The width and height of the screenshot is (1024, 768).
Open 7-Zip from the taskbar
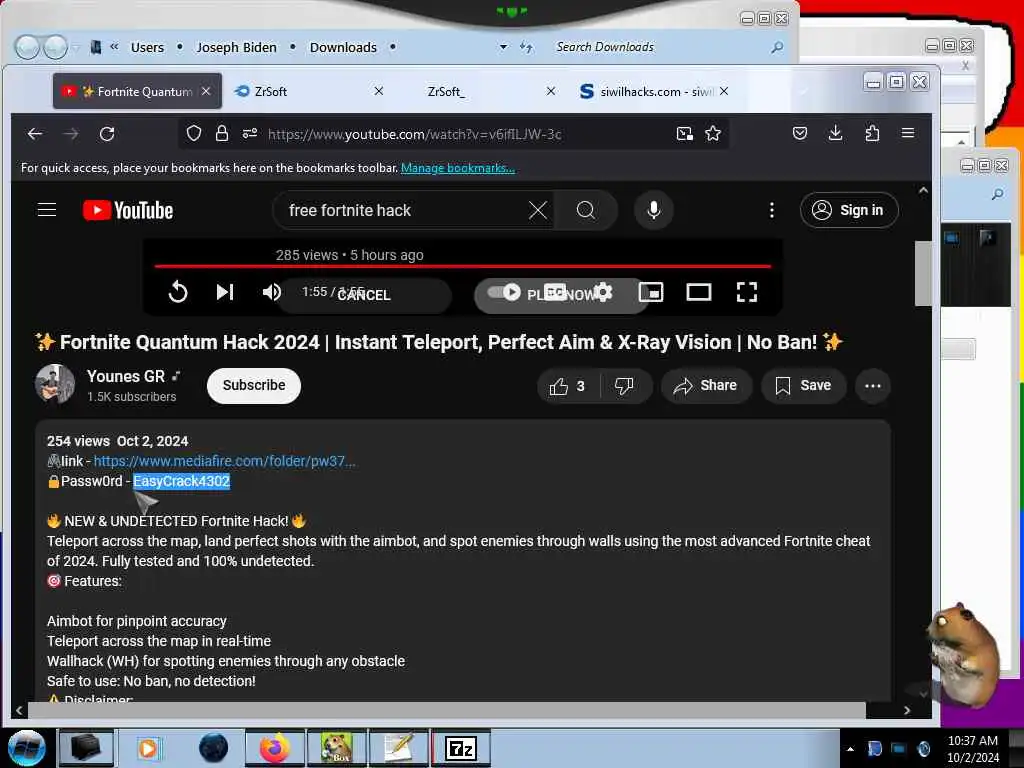pyautogui.click(x=461, y=748)
